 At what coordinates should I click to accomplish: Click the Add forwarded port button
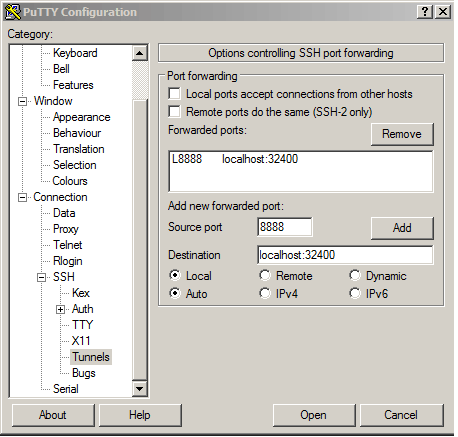[402, 228]
